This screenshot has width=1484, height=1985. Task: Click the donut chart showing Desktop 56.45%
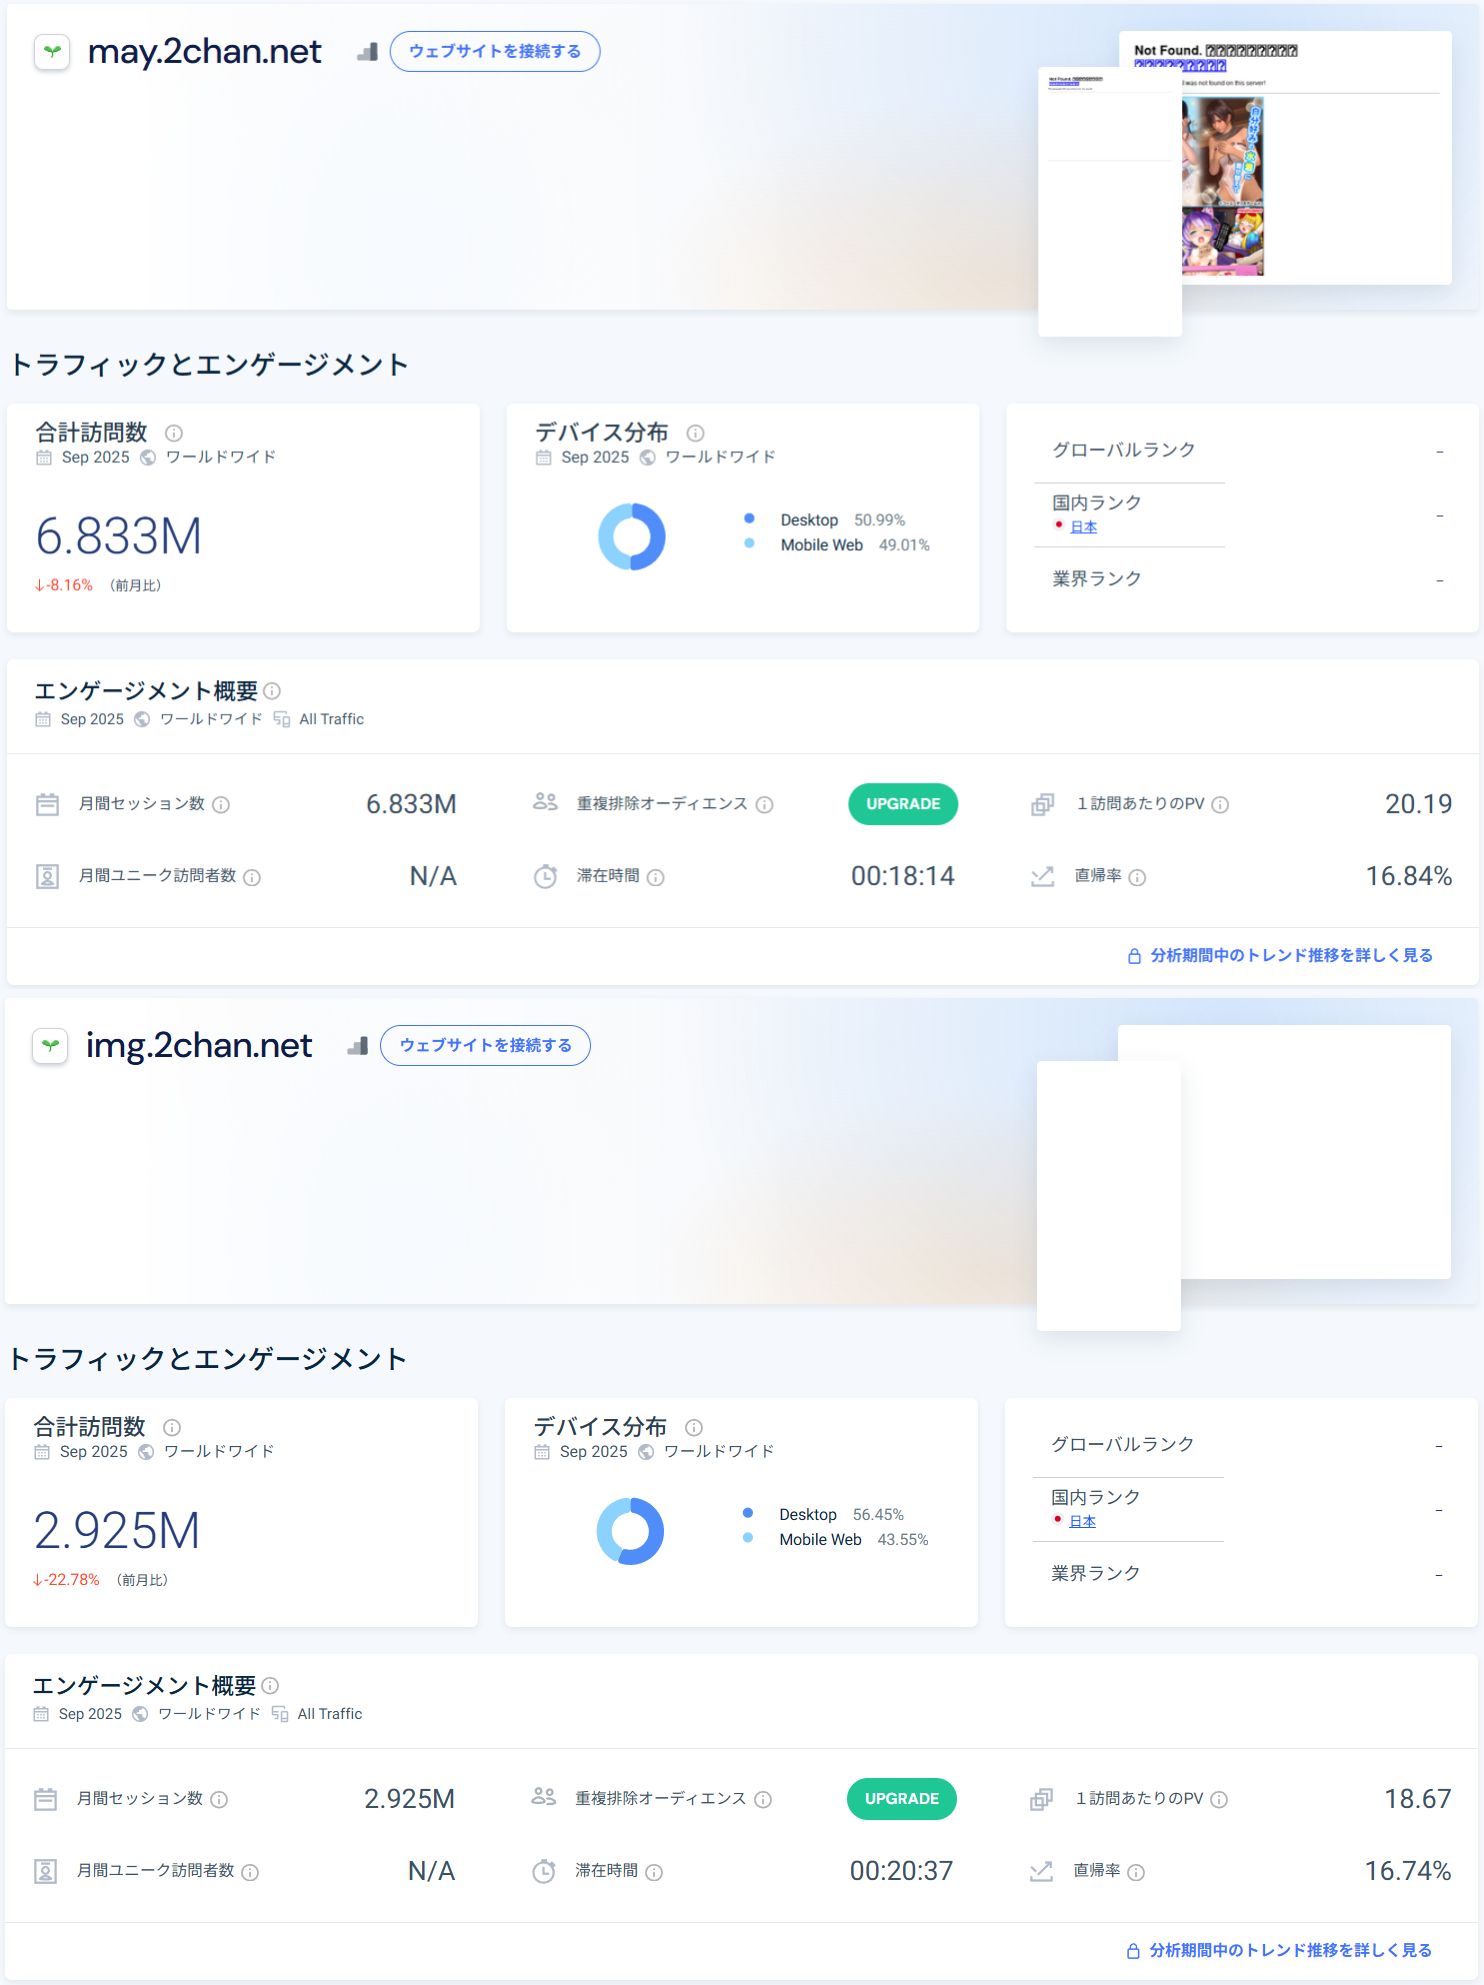click(x=630, y=1531)
